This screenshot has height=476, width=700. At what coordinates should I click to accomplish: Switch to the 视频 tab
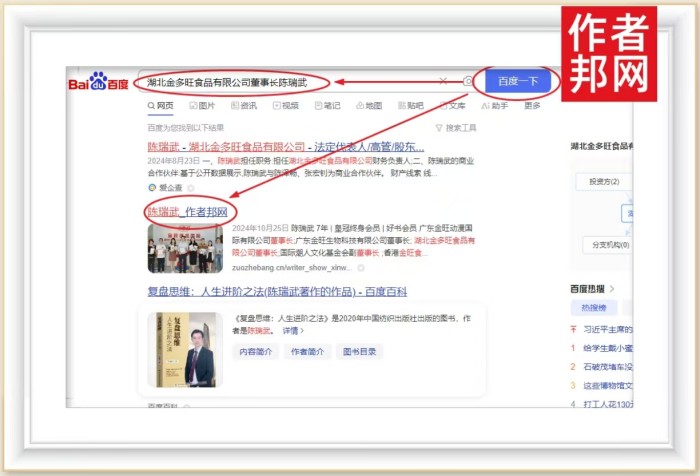pos(285,105)
